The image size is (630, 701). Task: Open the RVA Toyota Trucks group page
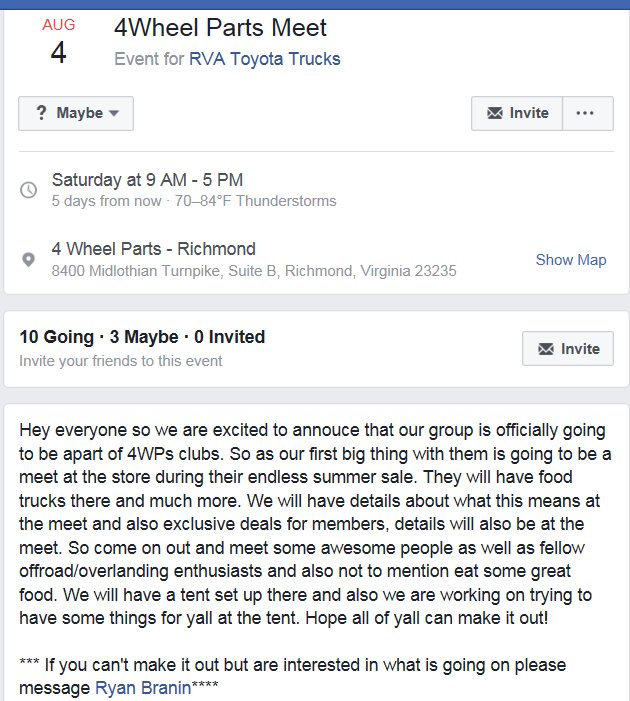[265, 59]
